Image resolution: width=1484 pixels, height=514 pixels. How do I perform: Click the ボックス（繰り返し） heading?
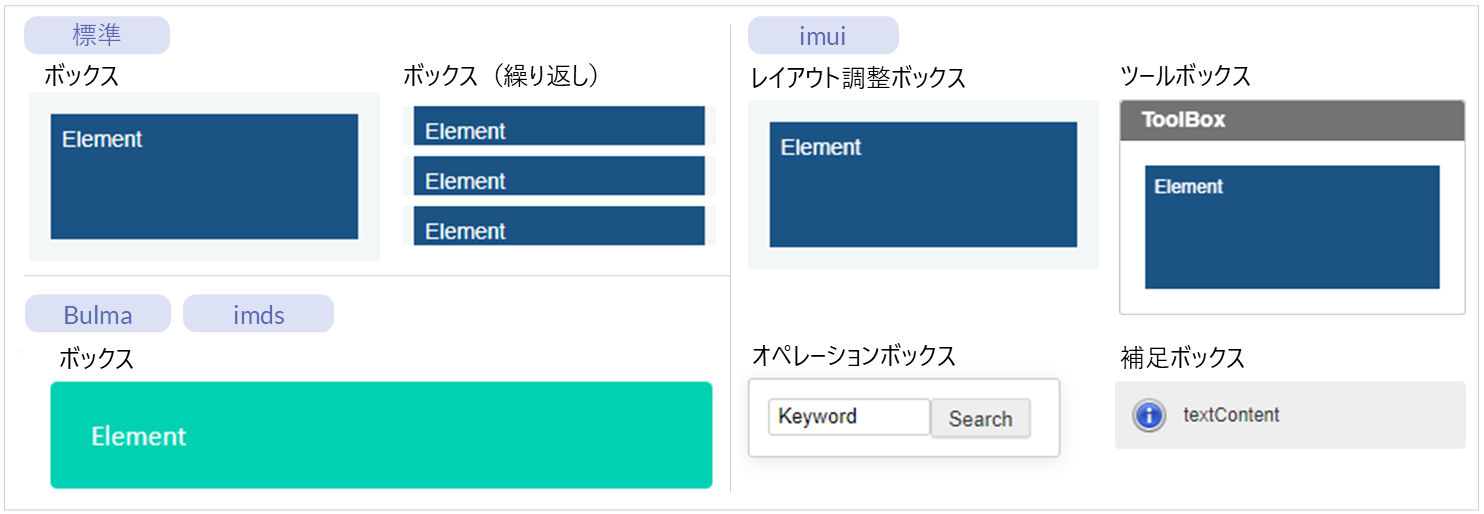click(x=501, y=76)
